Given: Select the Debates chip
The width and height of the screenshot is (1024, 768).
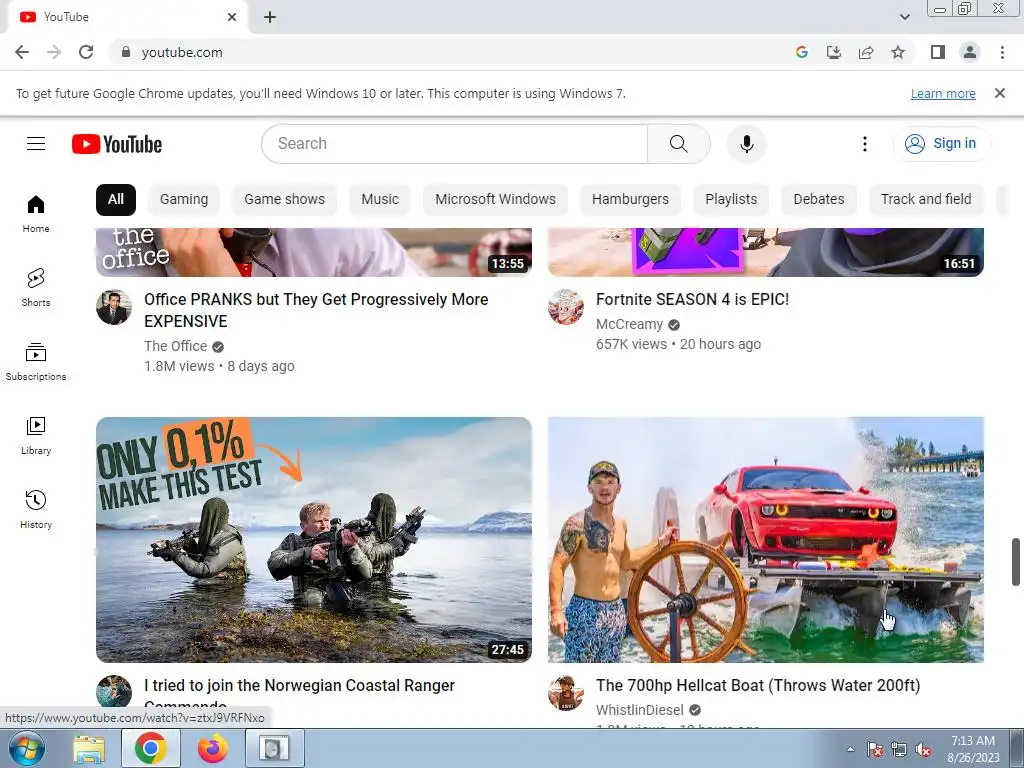Looking at the screenshot, I should tap(818, 199).
